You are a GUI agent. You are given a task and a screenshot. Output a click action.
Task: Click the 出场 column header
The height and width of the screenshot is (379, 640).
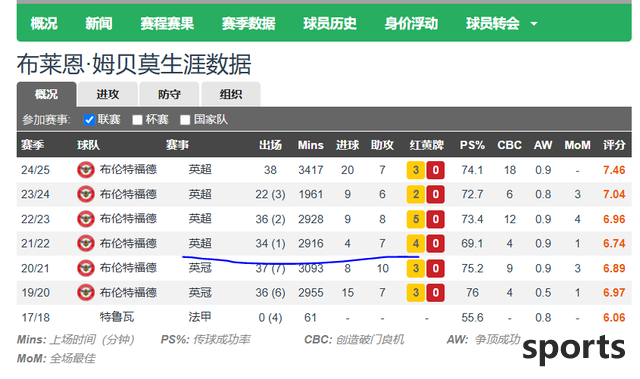tap(270, 145)
